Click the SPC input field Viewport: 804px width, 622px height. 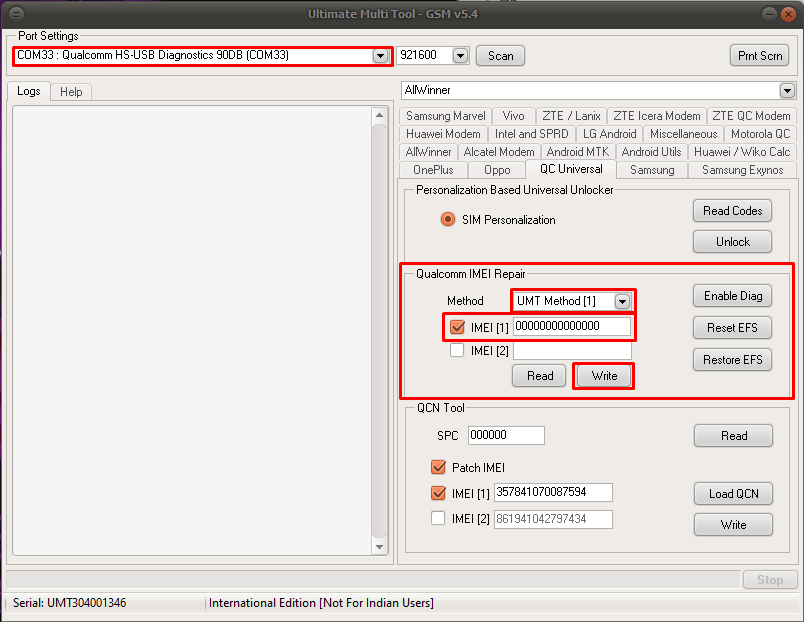pyautogui.click(x=506, y=435)
